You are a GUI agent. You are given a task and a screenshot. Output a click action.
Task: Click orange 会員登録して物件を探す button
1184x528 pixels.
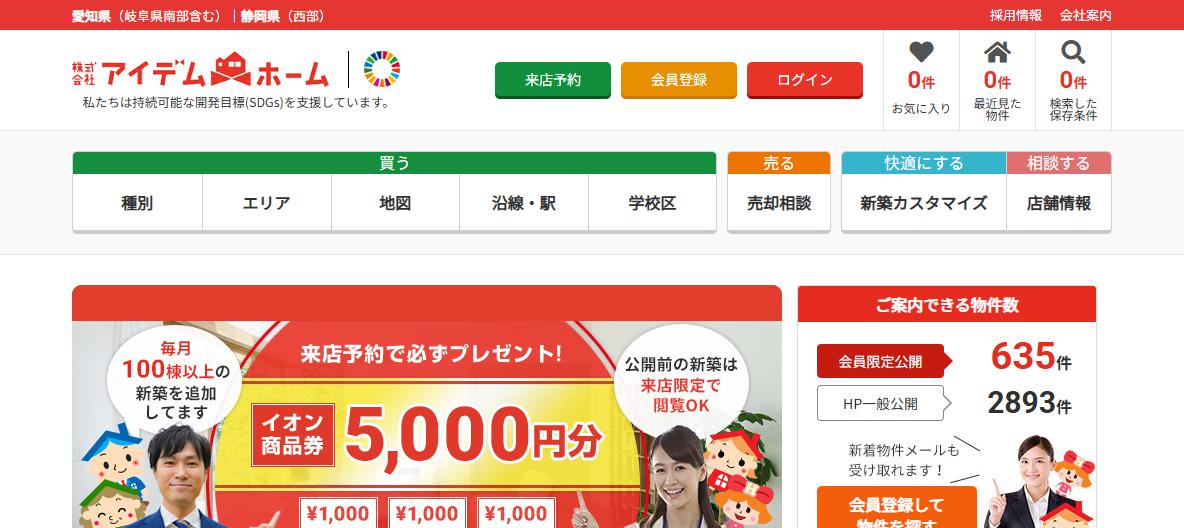[x=896, y=508]
